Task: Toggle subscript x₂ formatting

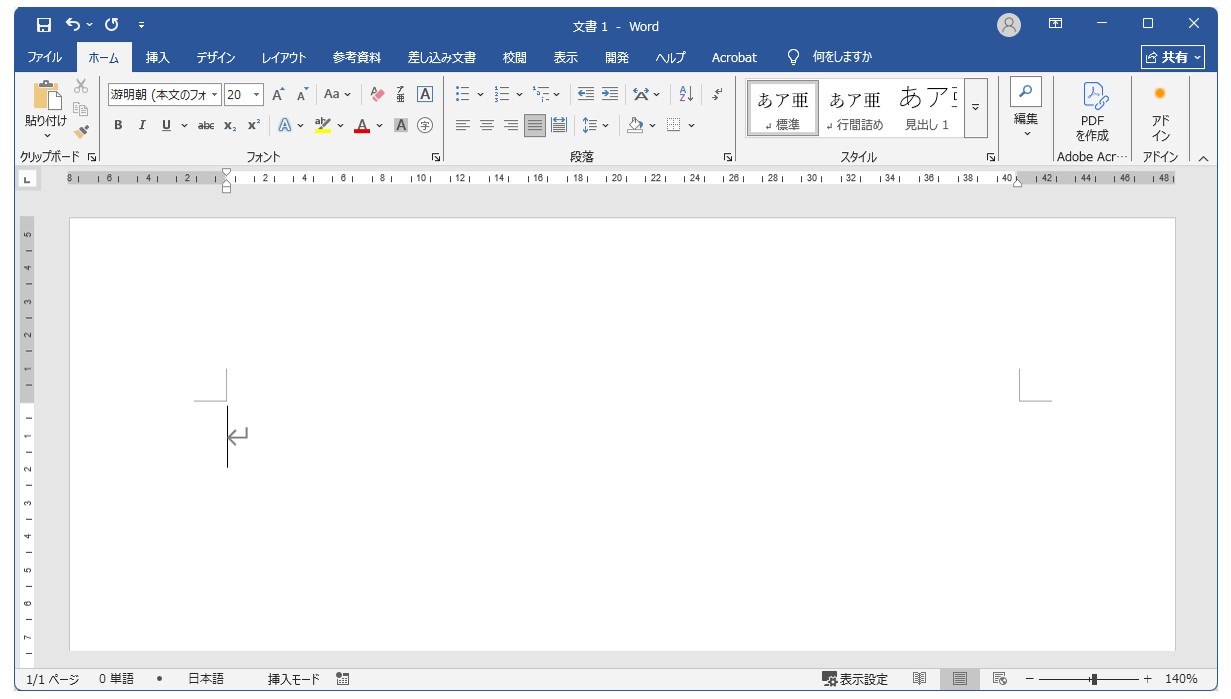Action: (230, 125)
